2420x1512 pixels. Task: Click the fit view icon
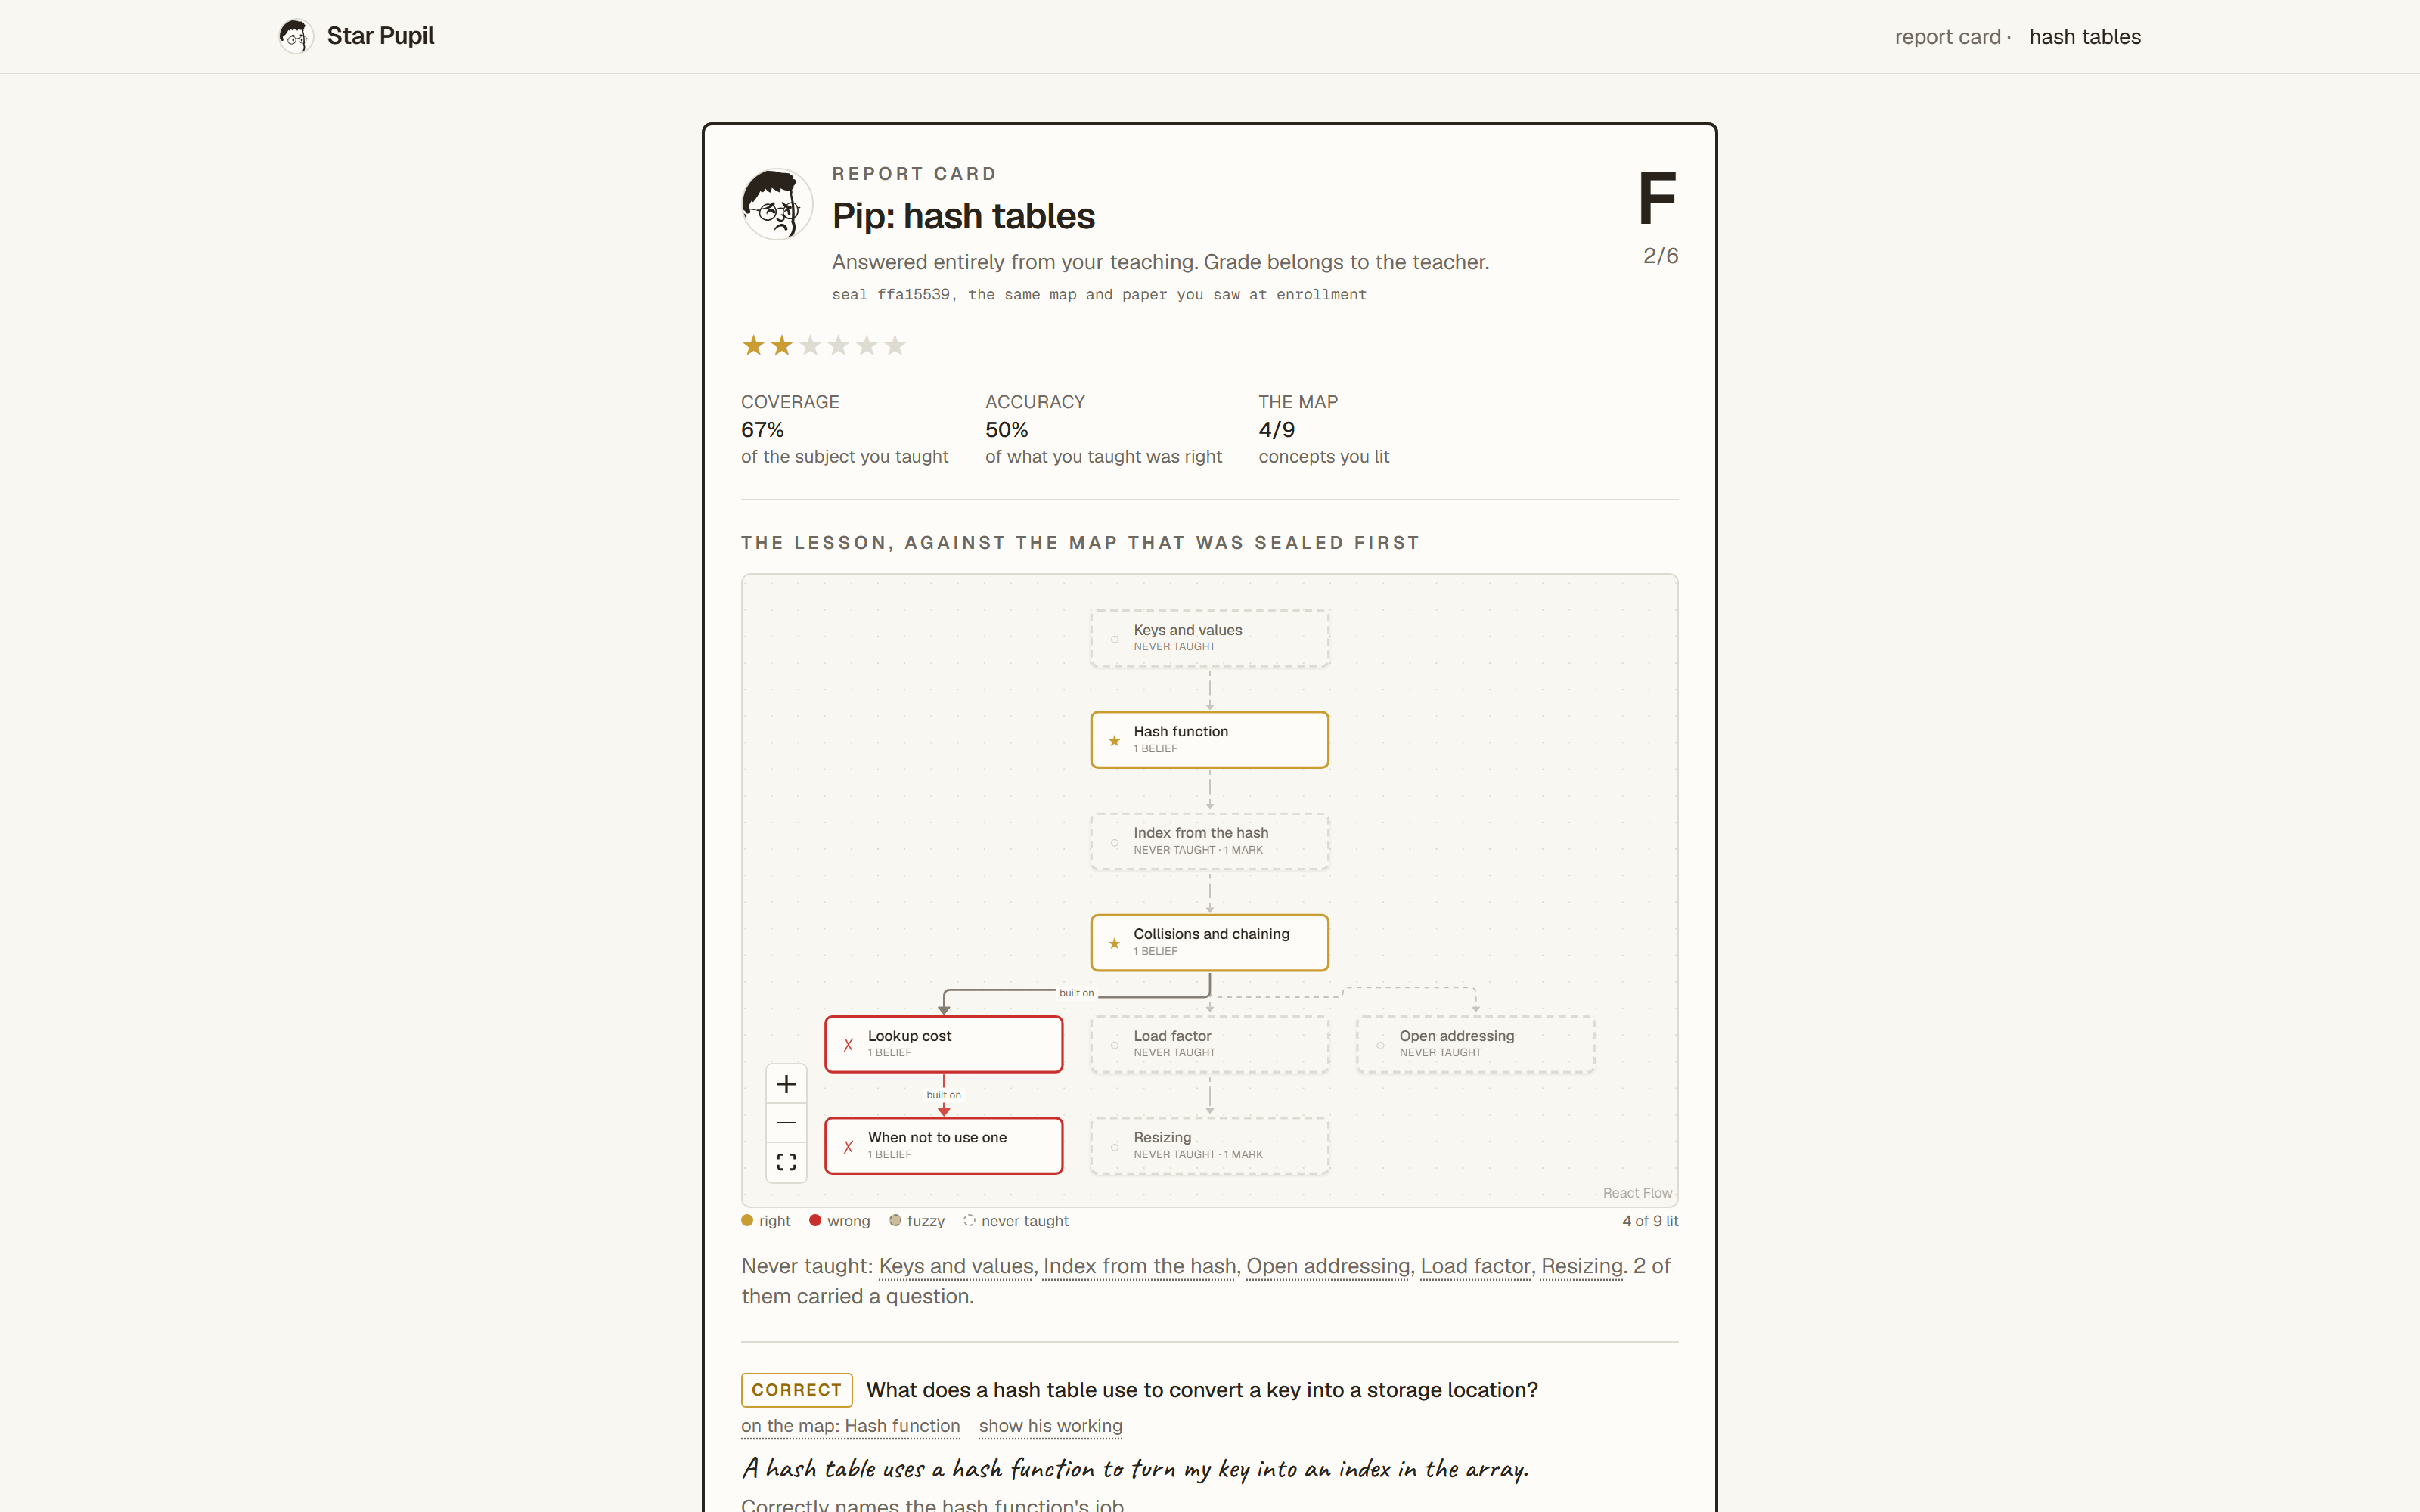[x=786, y=1162]
